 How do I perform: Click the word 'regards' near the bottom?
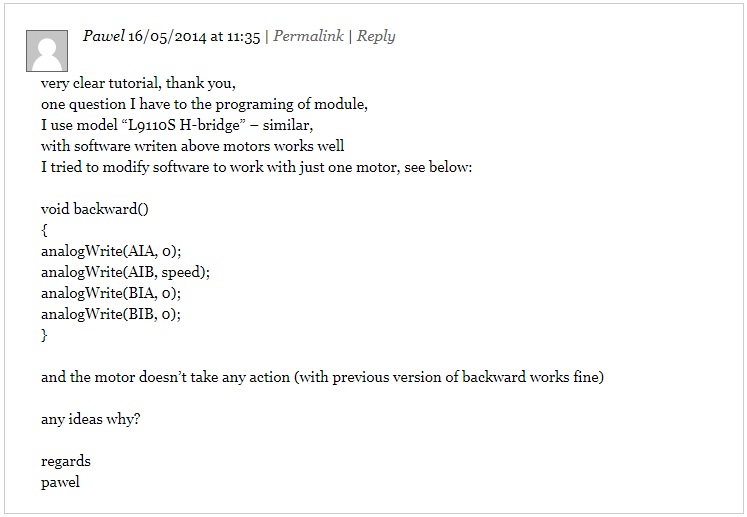tap(66, 461)
